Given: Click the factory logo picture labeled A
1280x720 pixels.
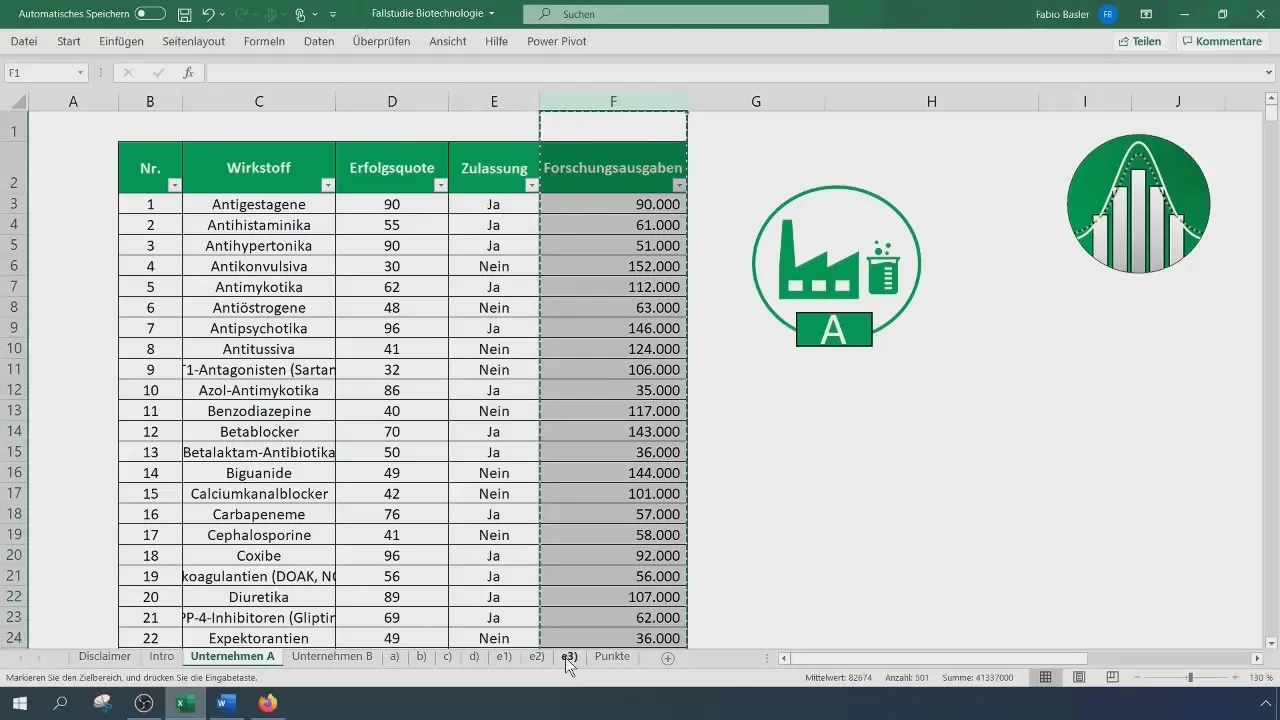Looking at the screenshot, I should [x=836, y=267].
